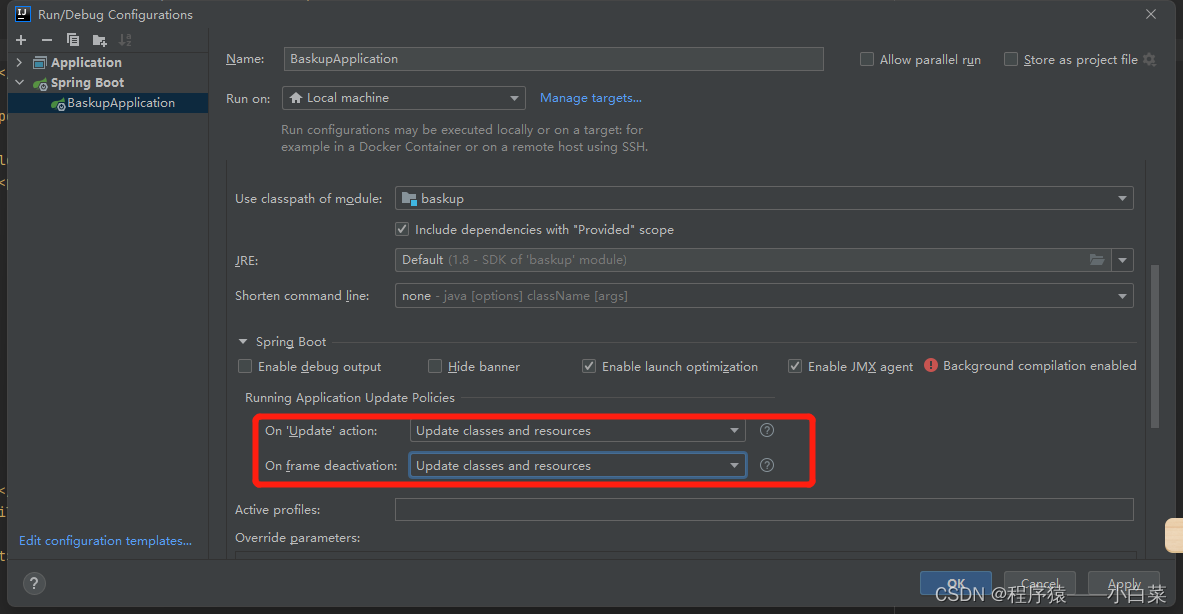Enable debug output checkbox
Image resolution: width=1183 pixels, height=614 pixels.
pyautogui.click(x=244, y=366)
